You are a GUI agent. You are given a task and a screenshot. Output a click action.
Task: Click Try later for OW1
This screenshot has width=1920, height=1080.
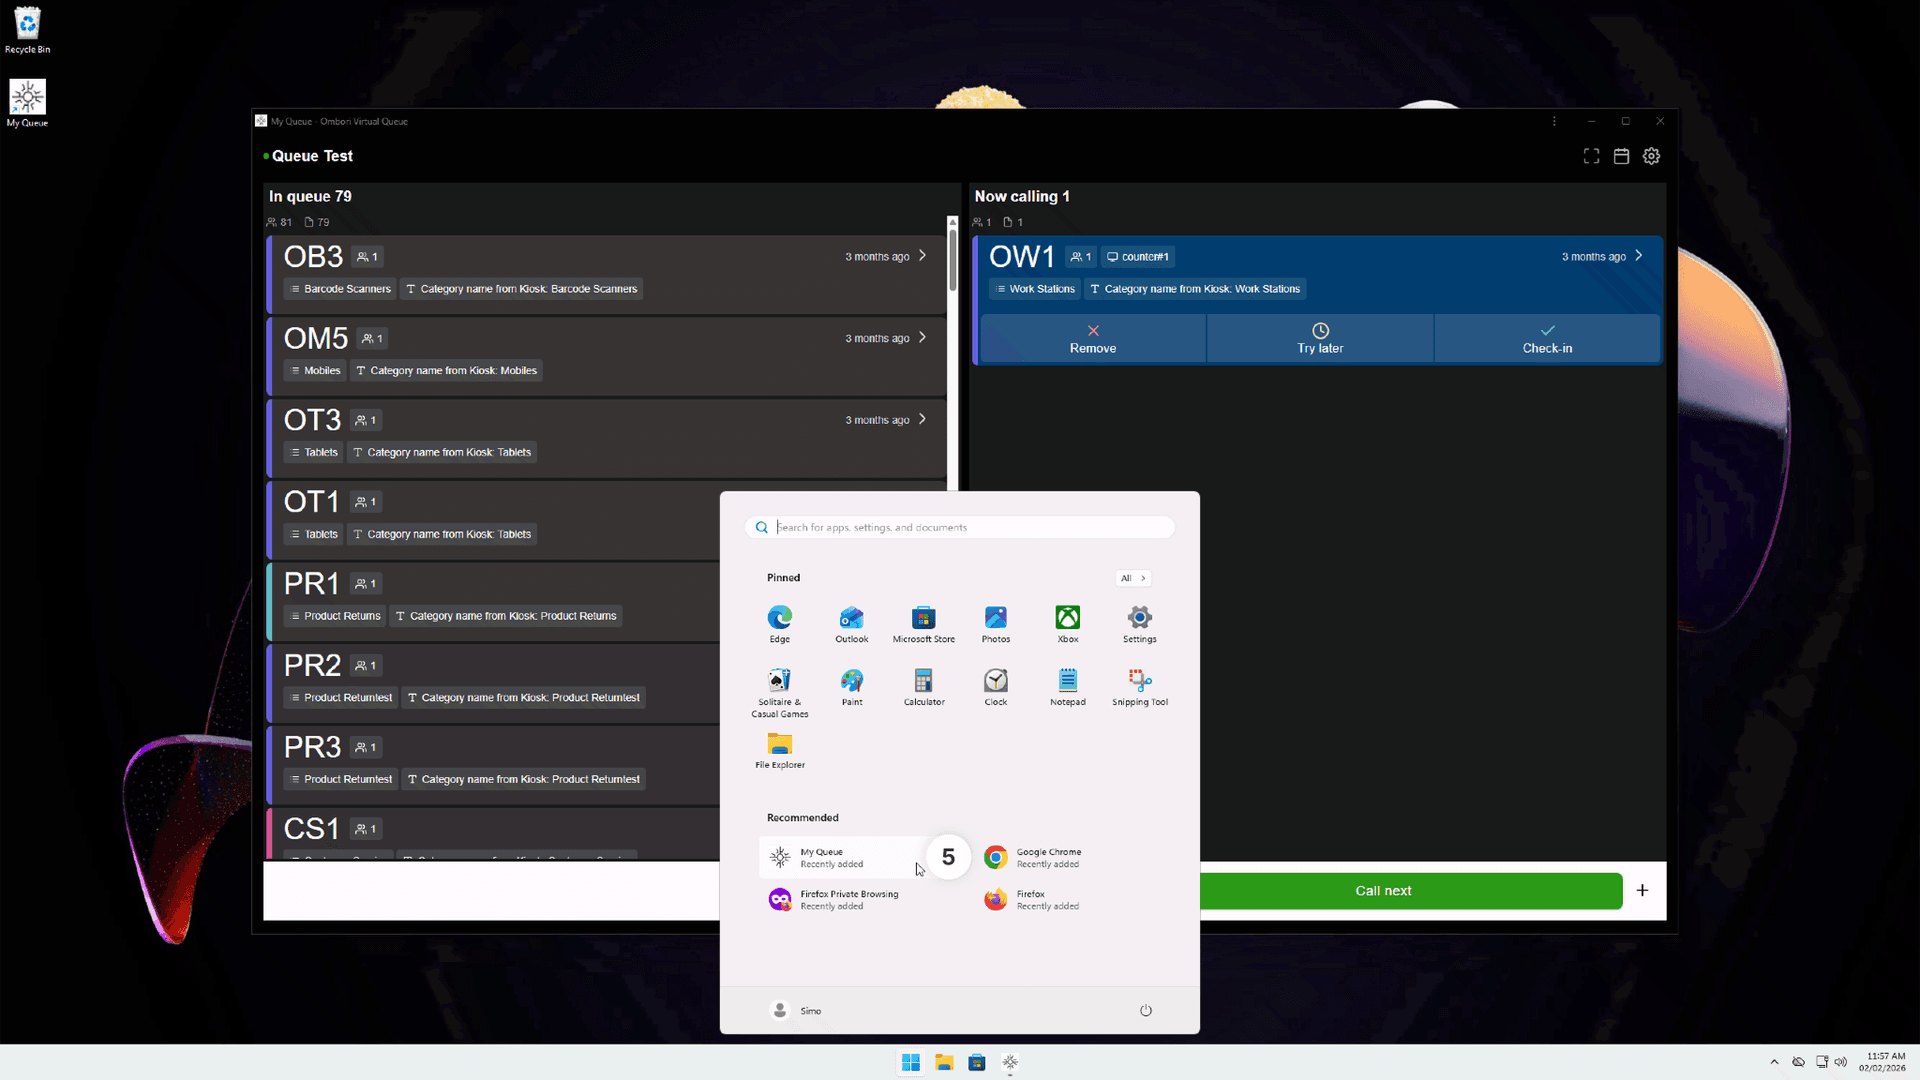pyautogui.click(x=1320, y=339)
